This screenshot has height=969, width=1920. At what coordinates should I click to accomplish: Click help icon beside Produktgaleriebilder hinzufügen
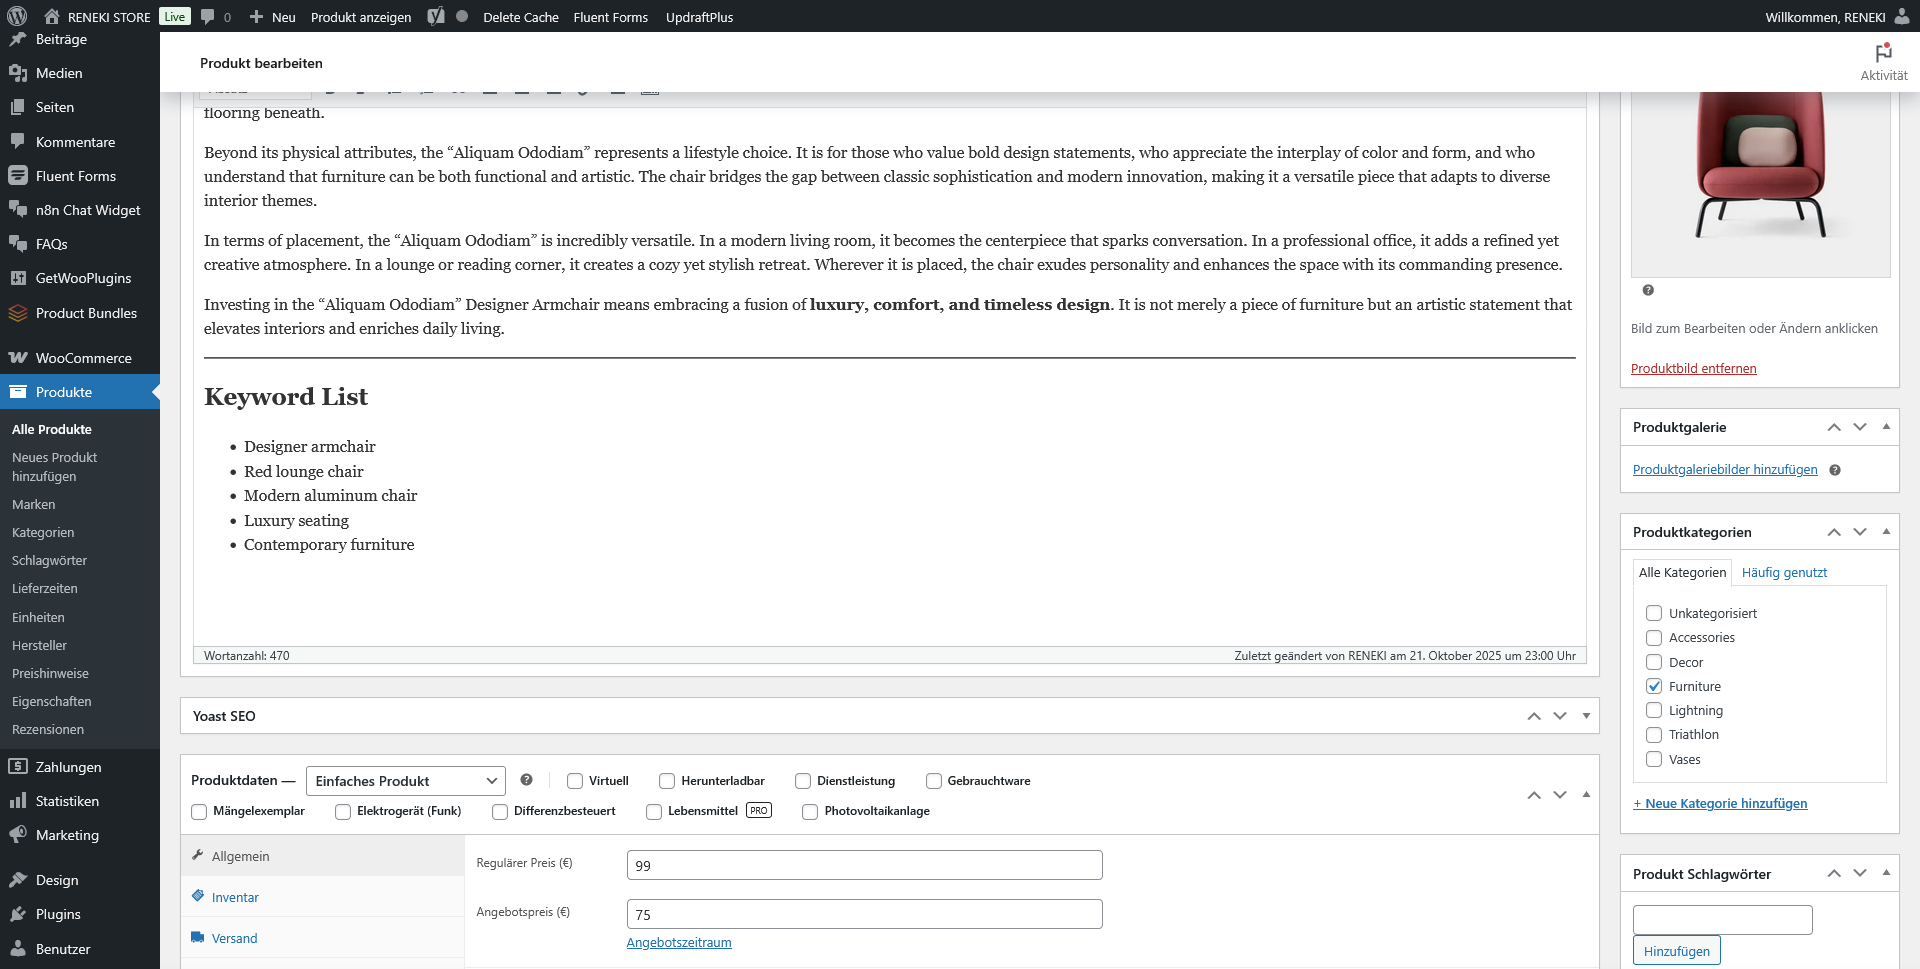click(1835, 470)
